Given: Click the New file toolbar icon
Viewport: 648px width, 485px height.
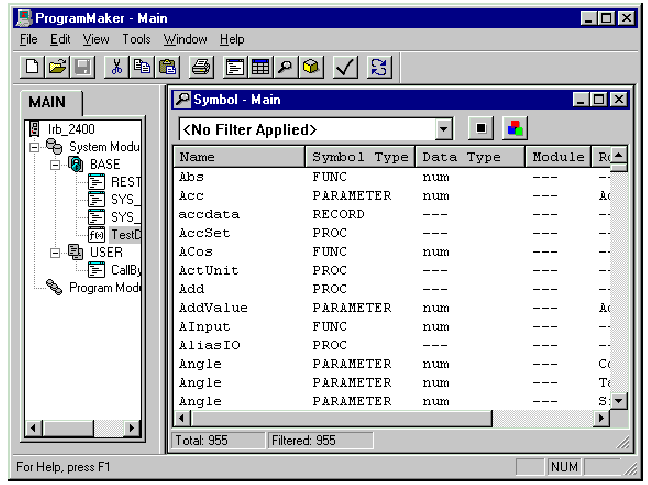Looking at the screenshot, I should click(x=32, y=67).
